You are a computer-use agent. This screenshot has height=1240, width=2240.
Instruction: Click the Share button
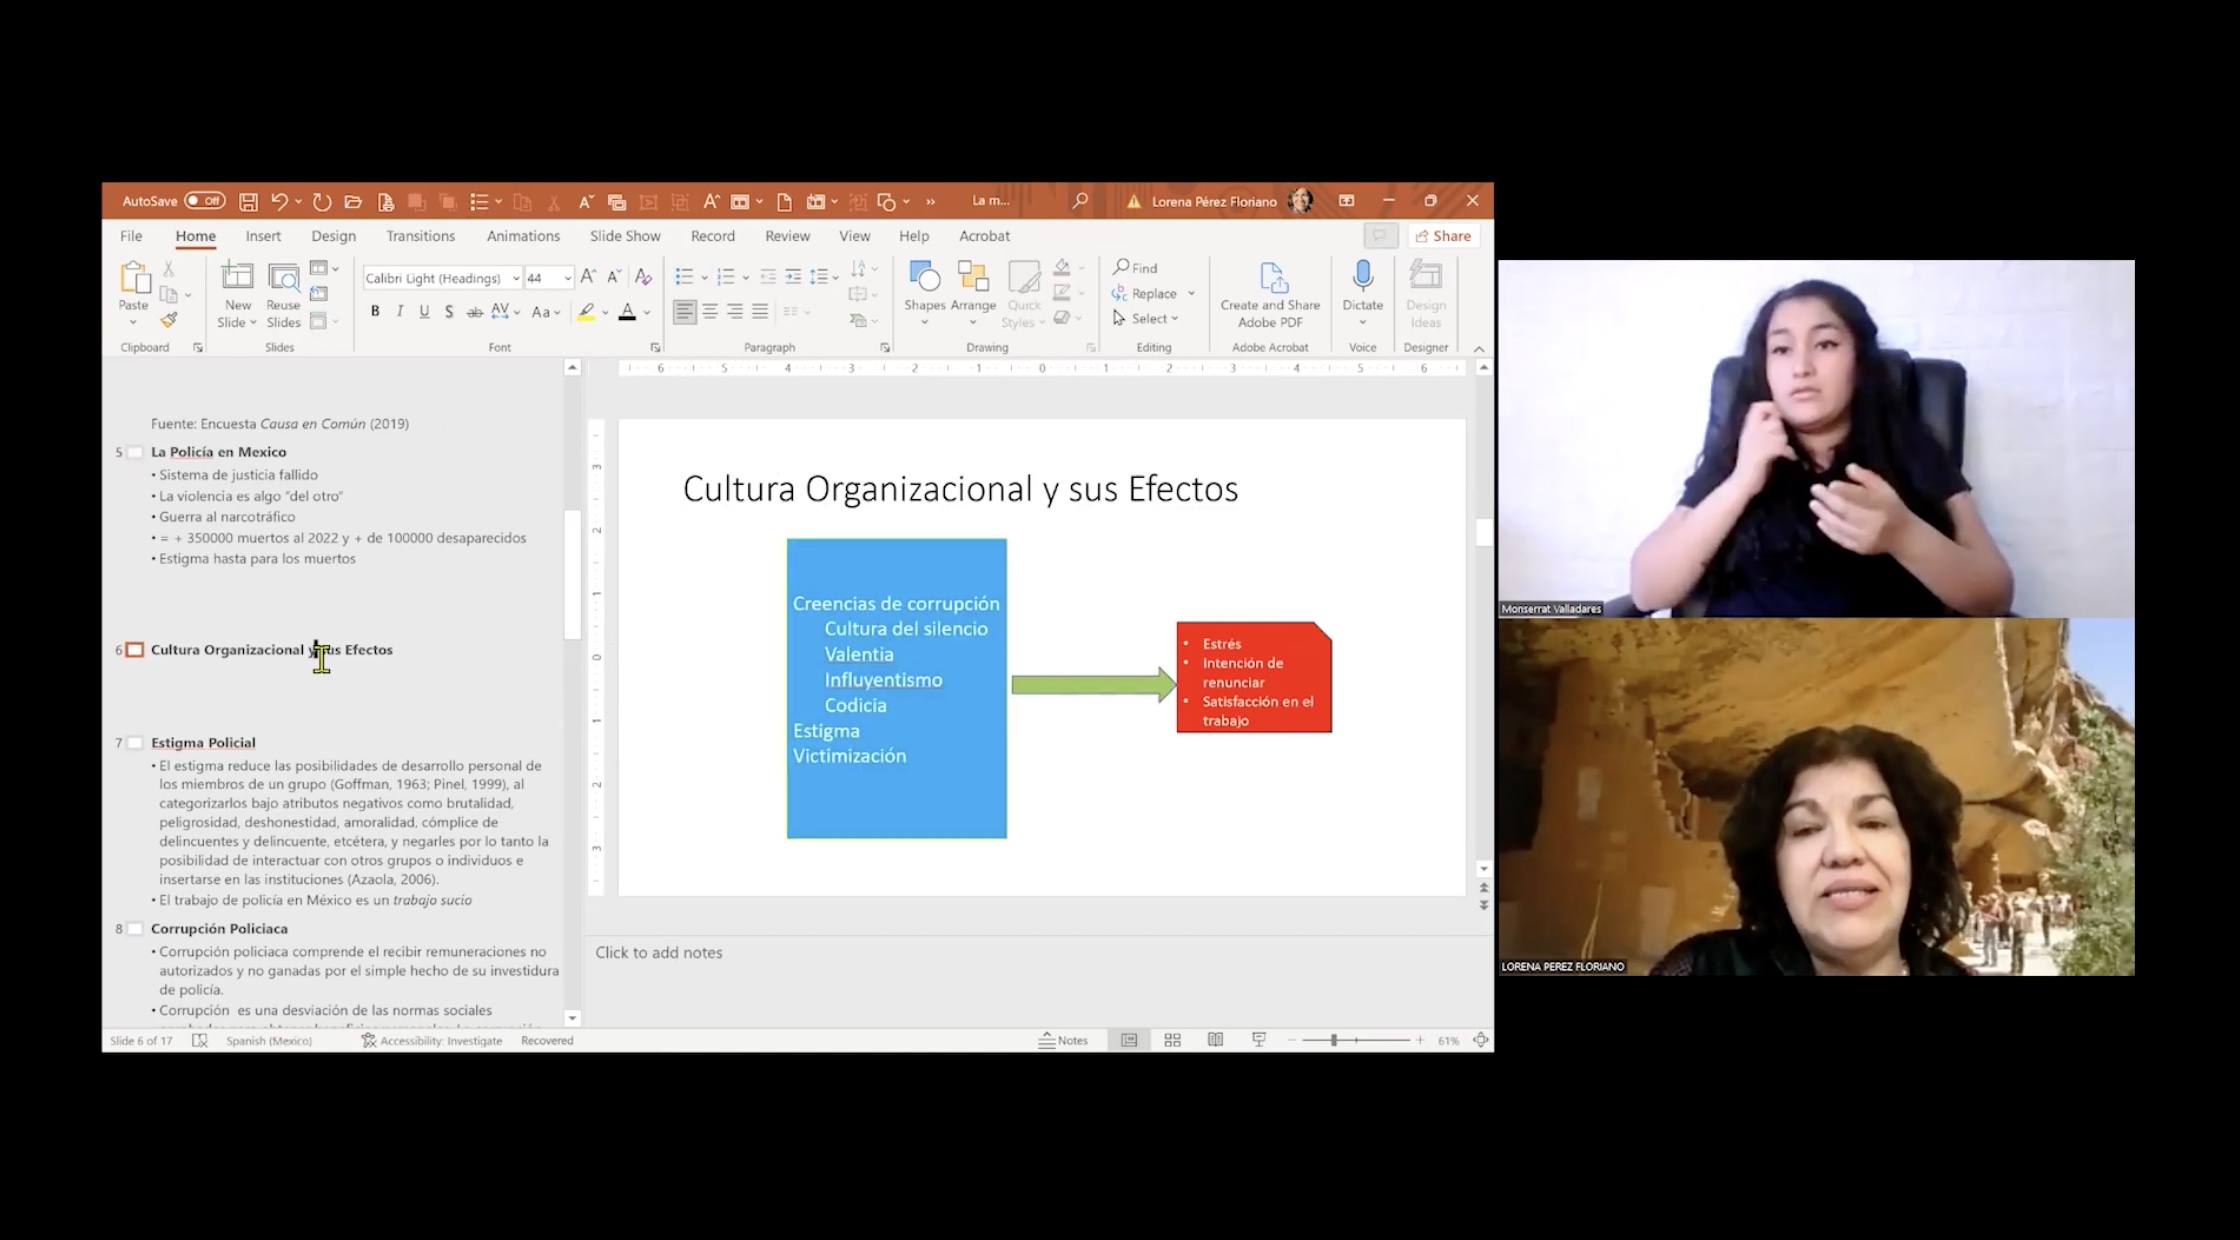(1443, 236)
